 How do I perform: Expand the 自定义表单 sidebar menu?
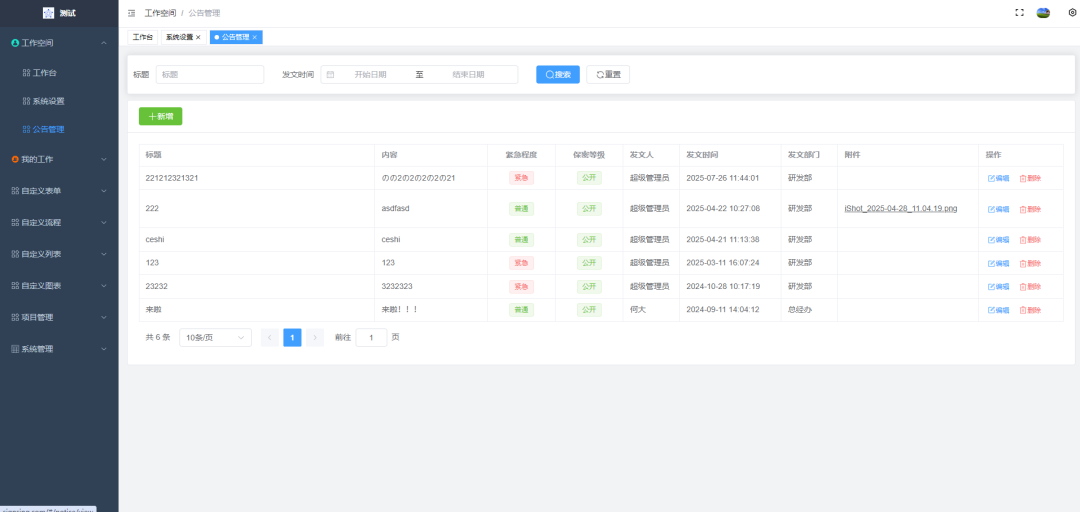pyautogui.click(x=59, y=191)
